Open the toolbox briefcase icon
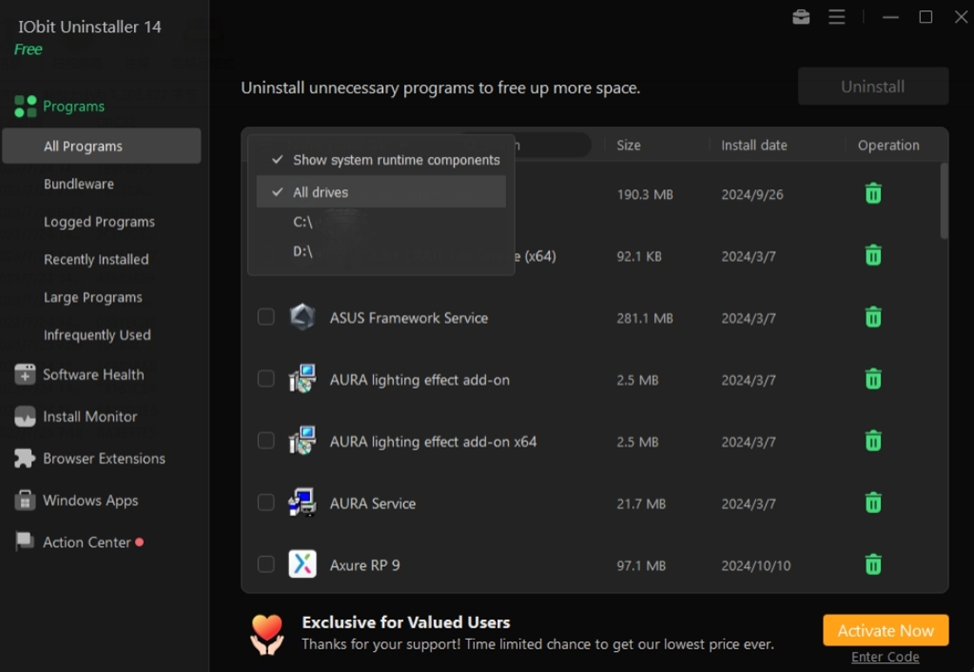 pyautogui.click(x=801, y=17)
